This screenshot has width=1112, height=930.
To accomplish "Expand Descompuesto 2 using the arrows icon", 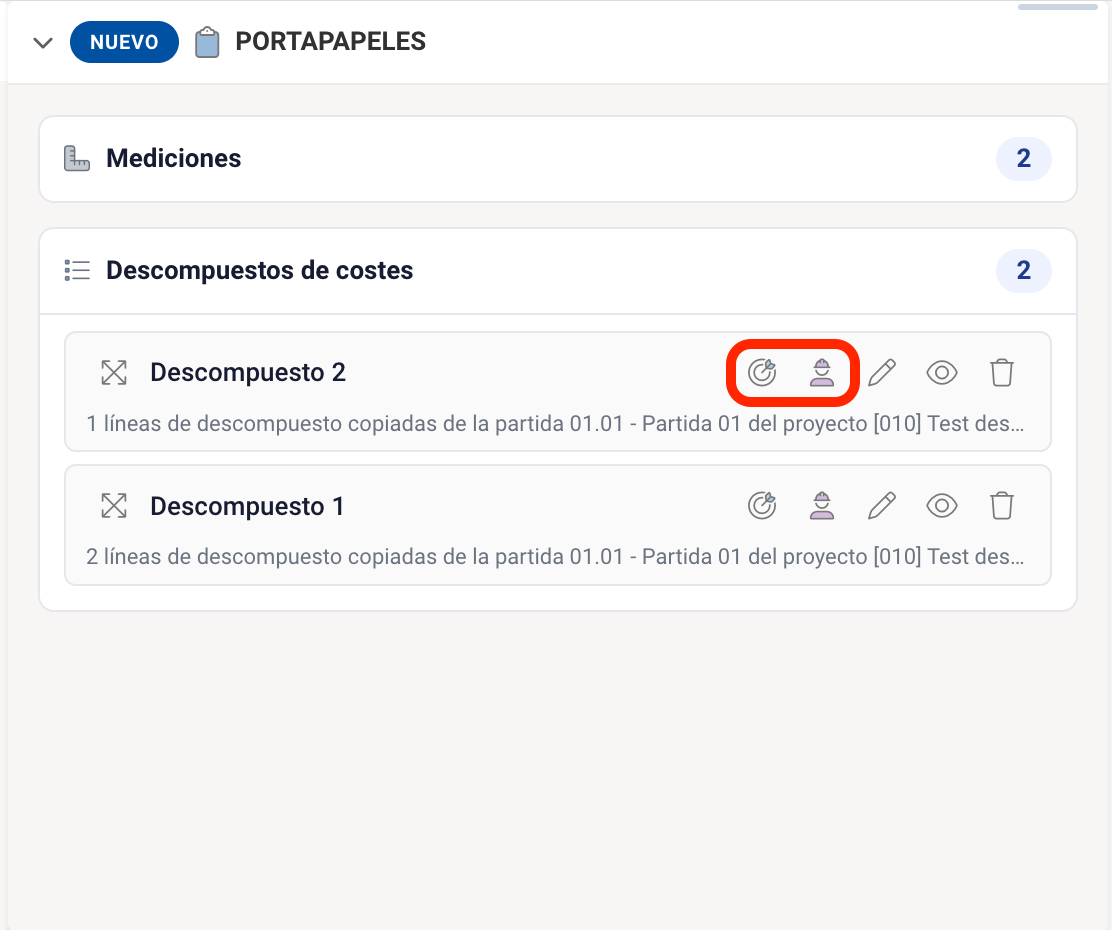I will pos(114,373).
